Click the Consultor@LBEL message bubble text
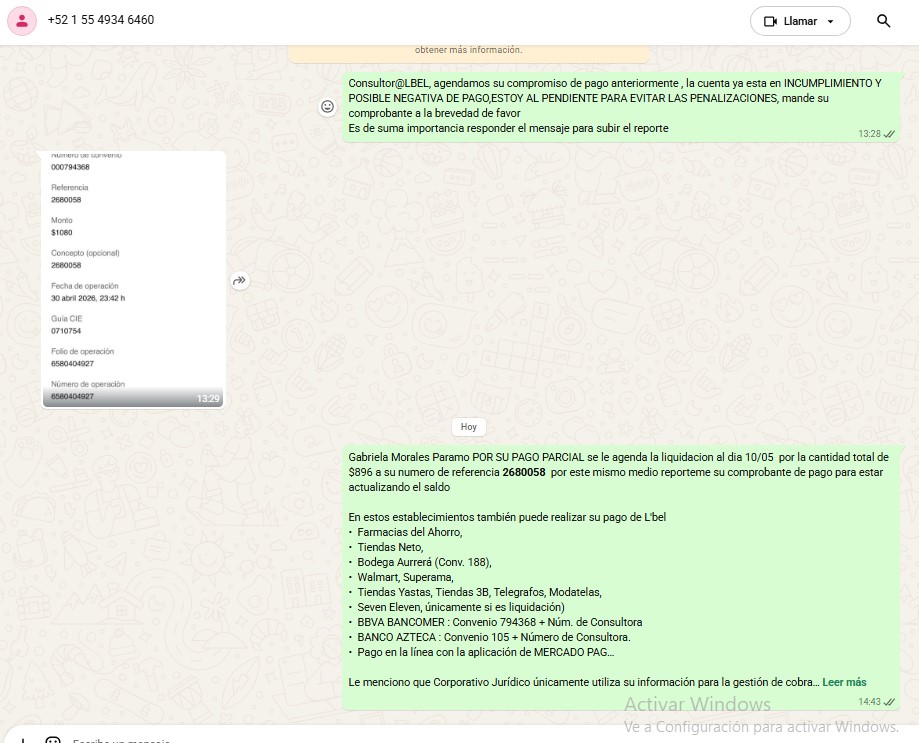Screen dimensions: 919x743 pyautogui.click(x=615, y=105)
